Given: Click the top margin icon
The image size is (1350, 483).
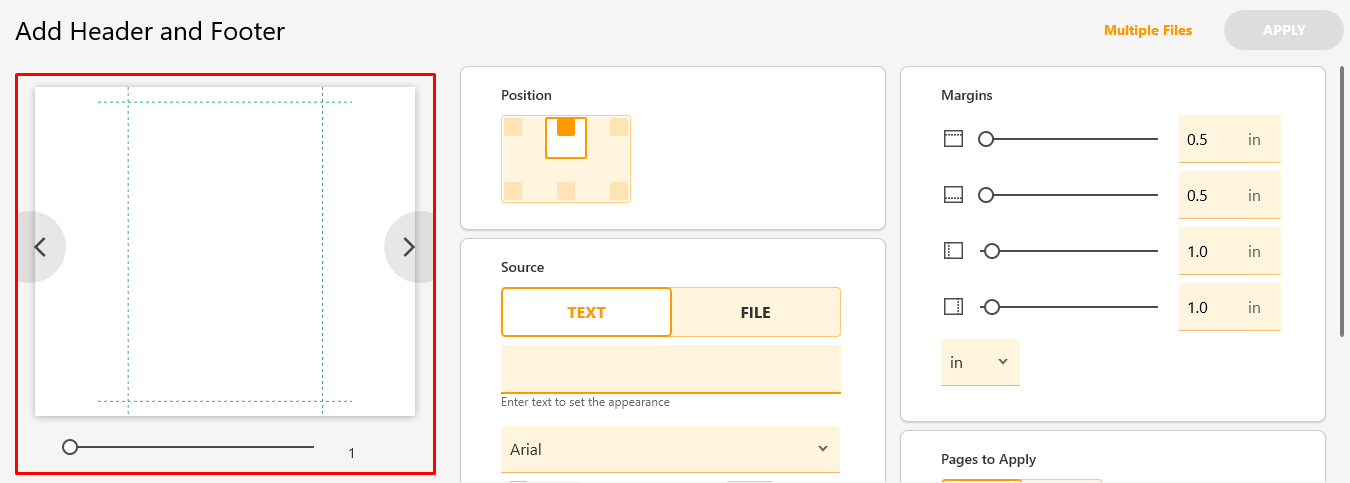Looking at the screenshot, I should click(x=953, y=139).
